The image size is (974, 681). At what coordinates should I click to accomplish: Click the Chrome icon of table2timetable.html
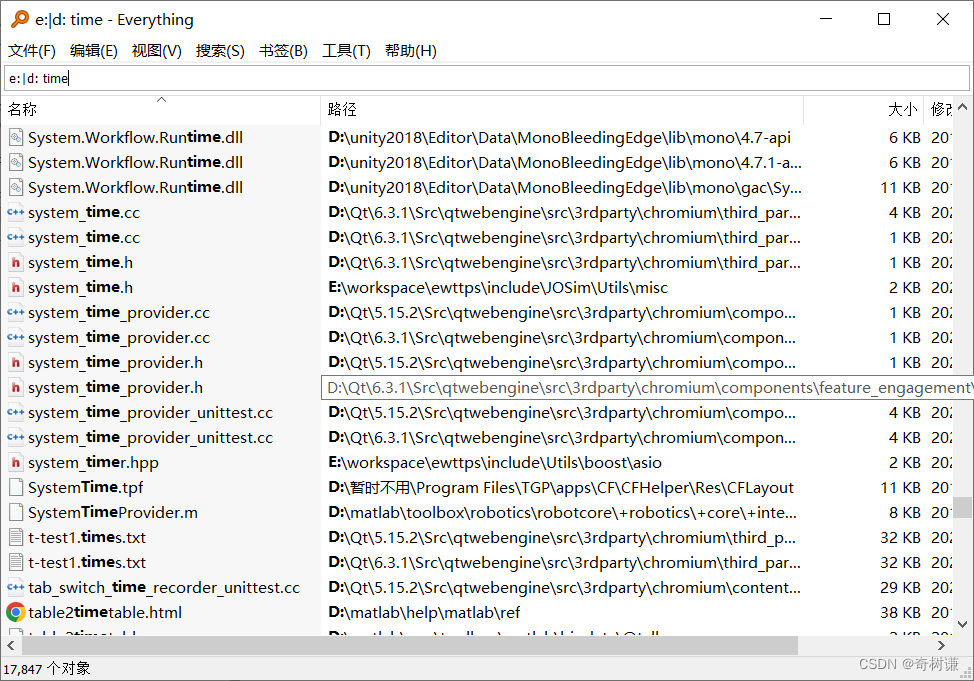click(16, 612)
